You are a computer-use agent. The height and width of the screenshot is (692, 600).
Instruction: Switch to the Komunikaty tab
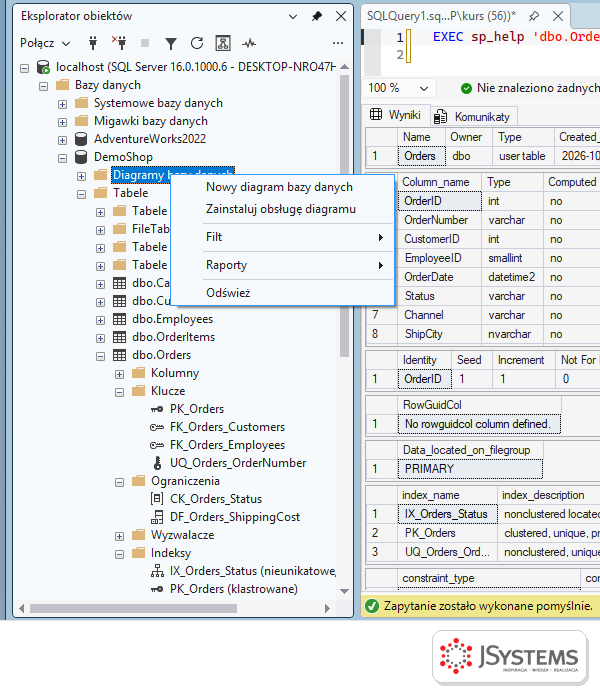pyautogui.click(x=472, y=117)
